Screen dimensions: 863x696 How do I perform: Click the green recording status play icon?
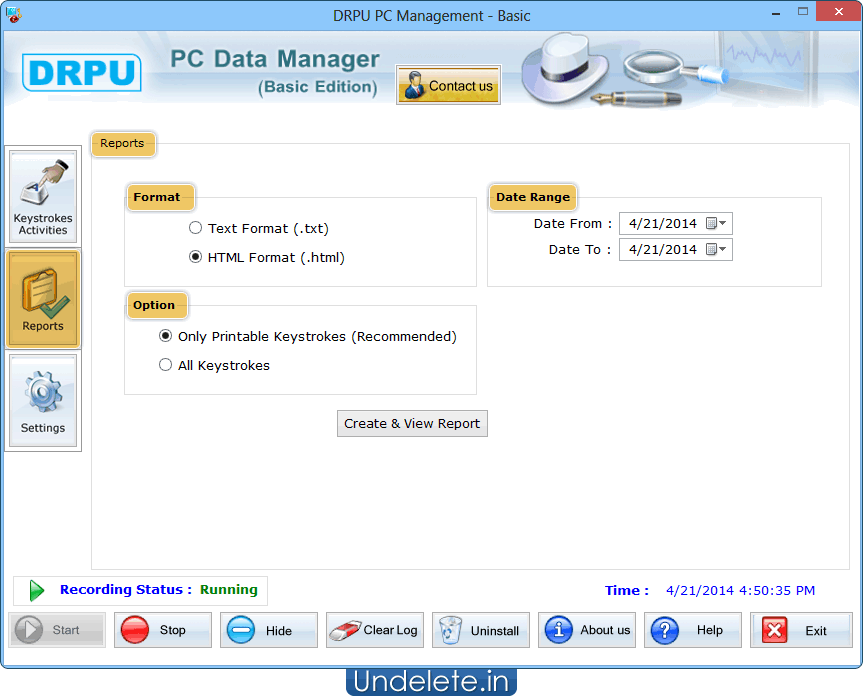point(37,590)
